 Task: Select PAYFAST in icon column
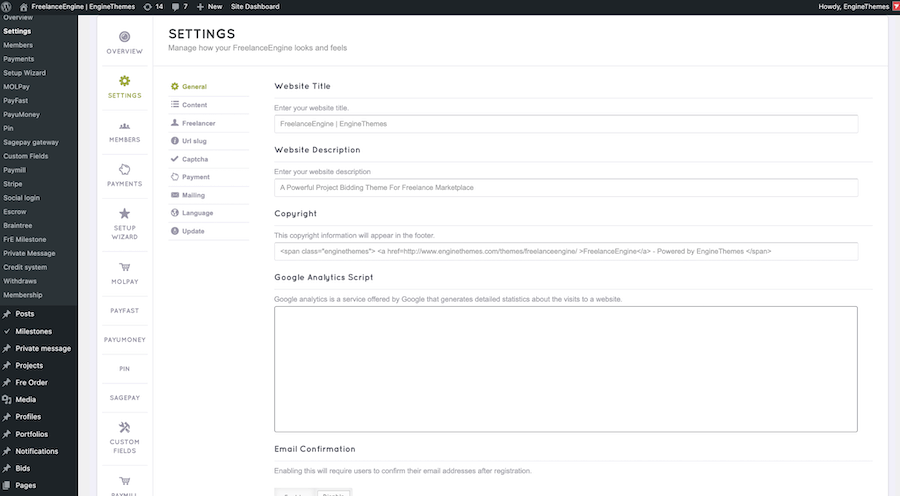coord(125,311)
